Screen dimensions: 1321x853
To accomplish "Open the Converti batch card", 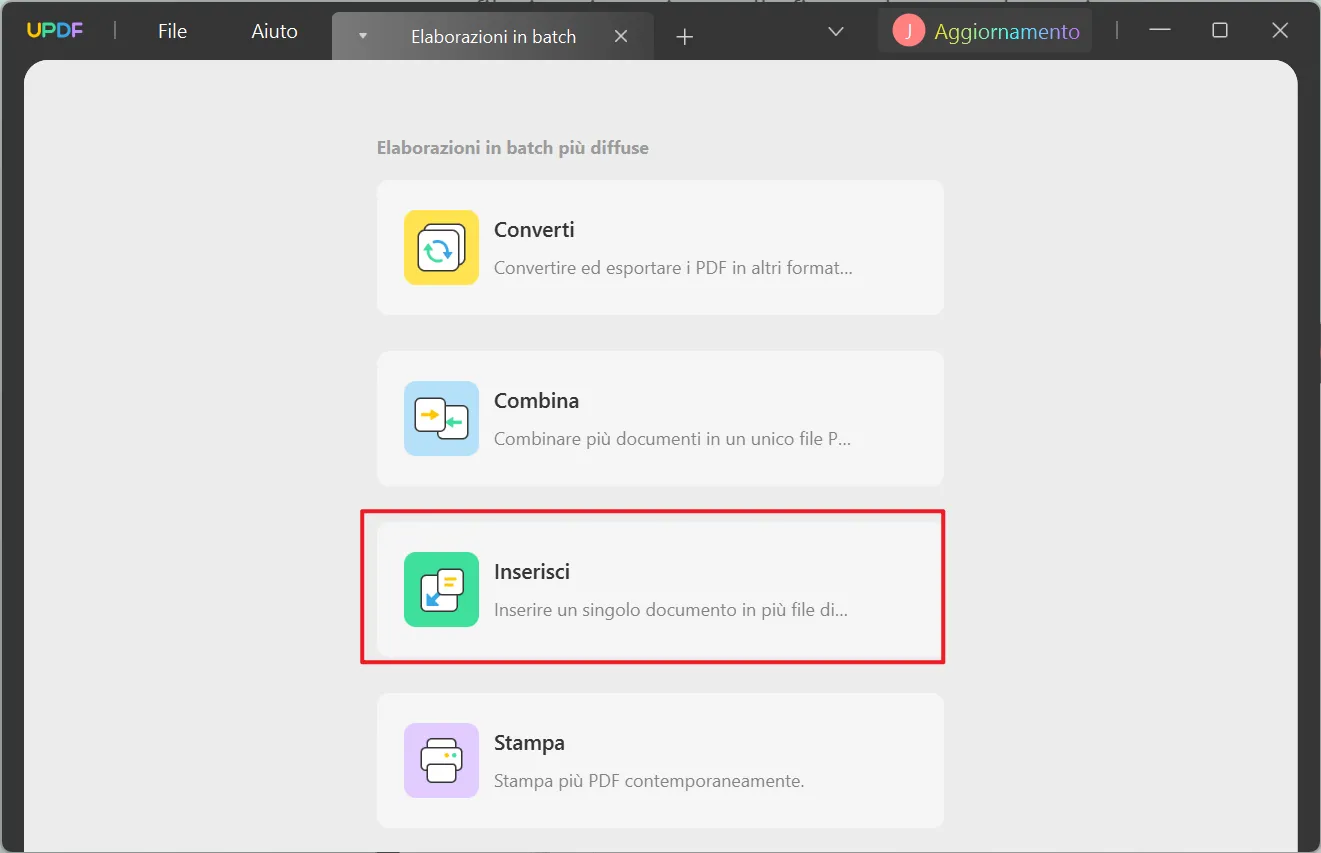I will pos(660,247).
